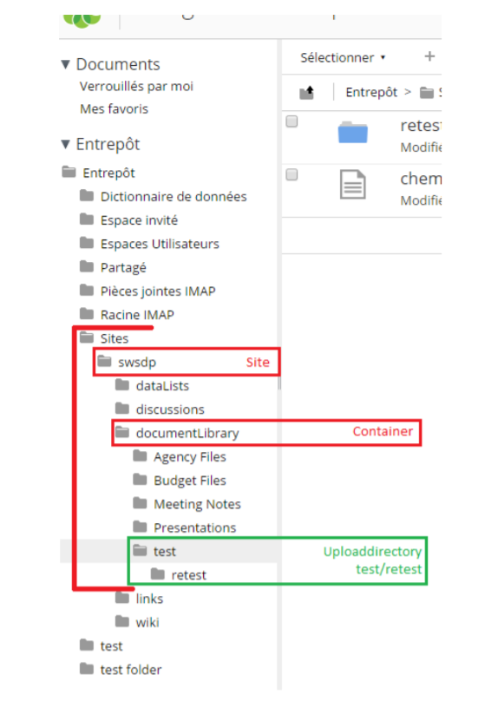Click the breadcrumb folder icon after Entrepôt
Image resolution: width=491 pixels, height=707 pixels.
tap(427, 93)
